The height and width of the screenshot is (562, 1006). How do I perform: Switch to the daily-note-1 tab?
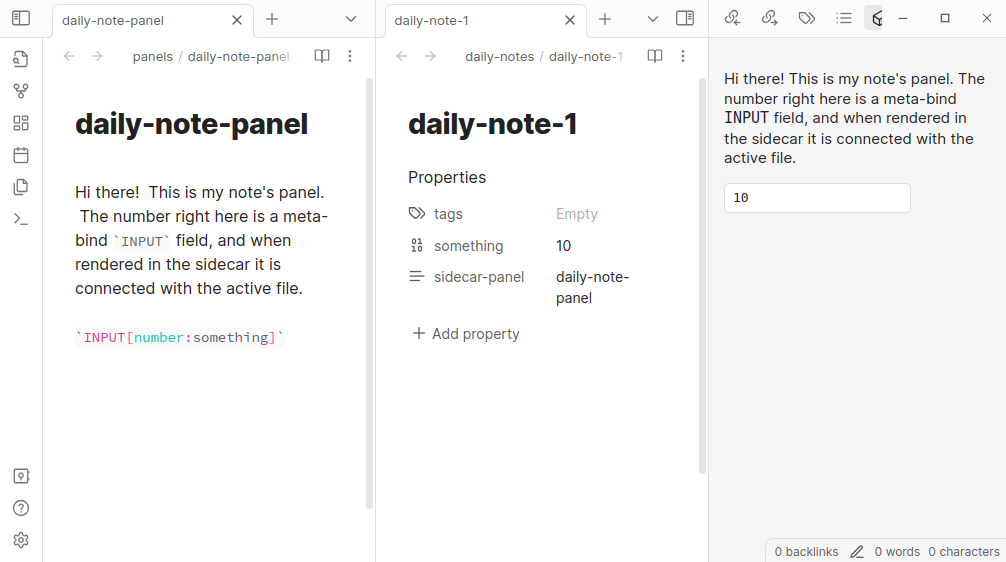431,21
